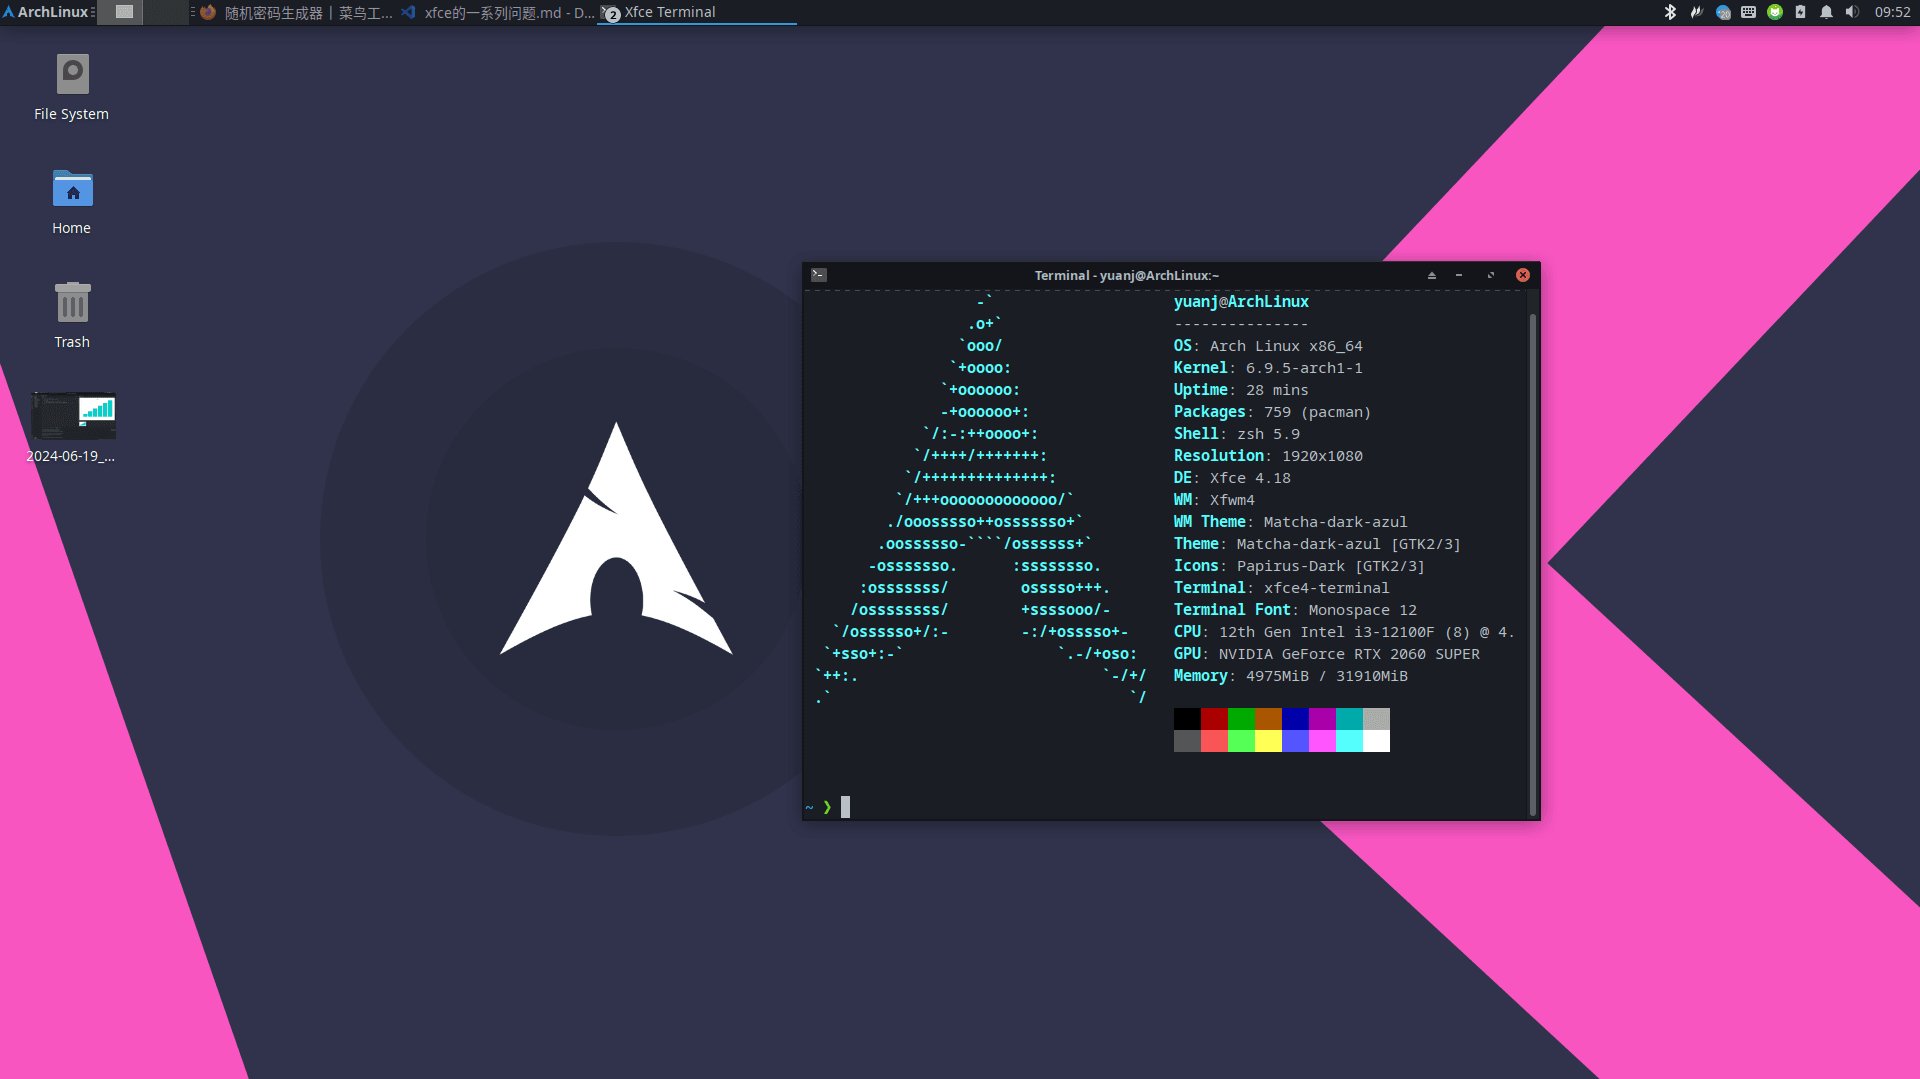Image resolution: width=1920 pixels, height=1079 pixels.
Task: Click the 09:52 panel clock
Action: point(1892,12)
